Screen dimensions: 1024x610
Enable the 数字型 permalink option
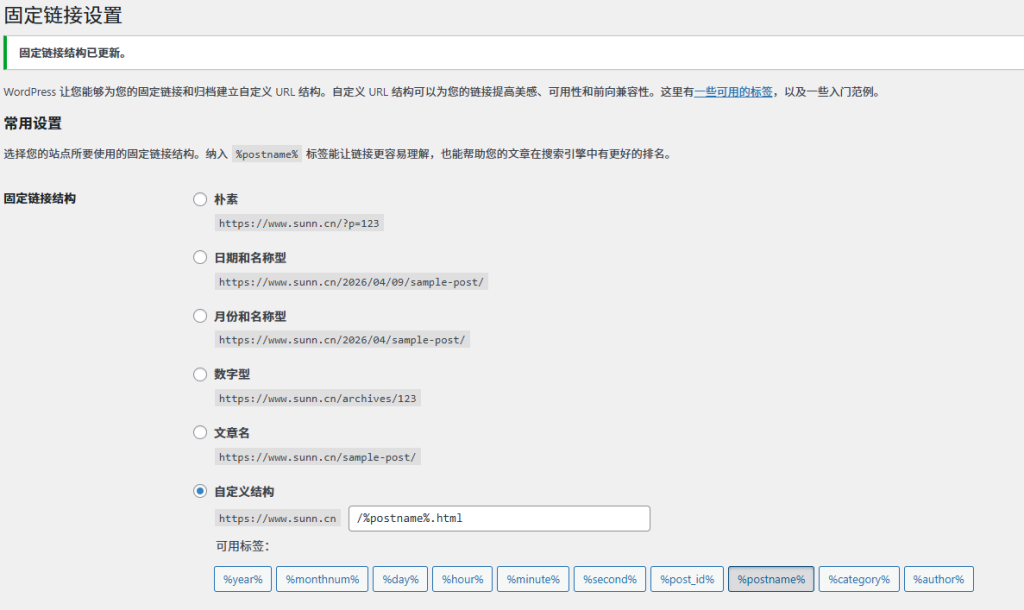click(x=200, y=374)
